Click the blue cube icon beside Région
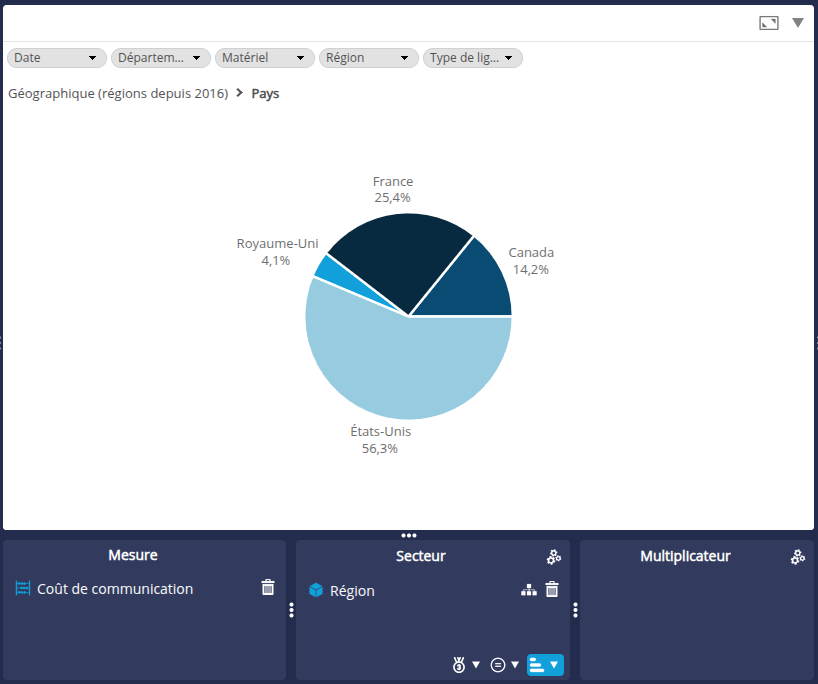 (316, 591)
